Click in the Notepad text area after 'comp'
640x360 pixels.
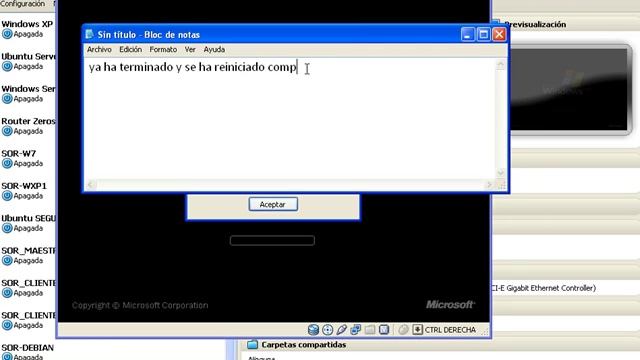point(298,67)
